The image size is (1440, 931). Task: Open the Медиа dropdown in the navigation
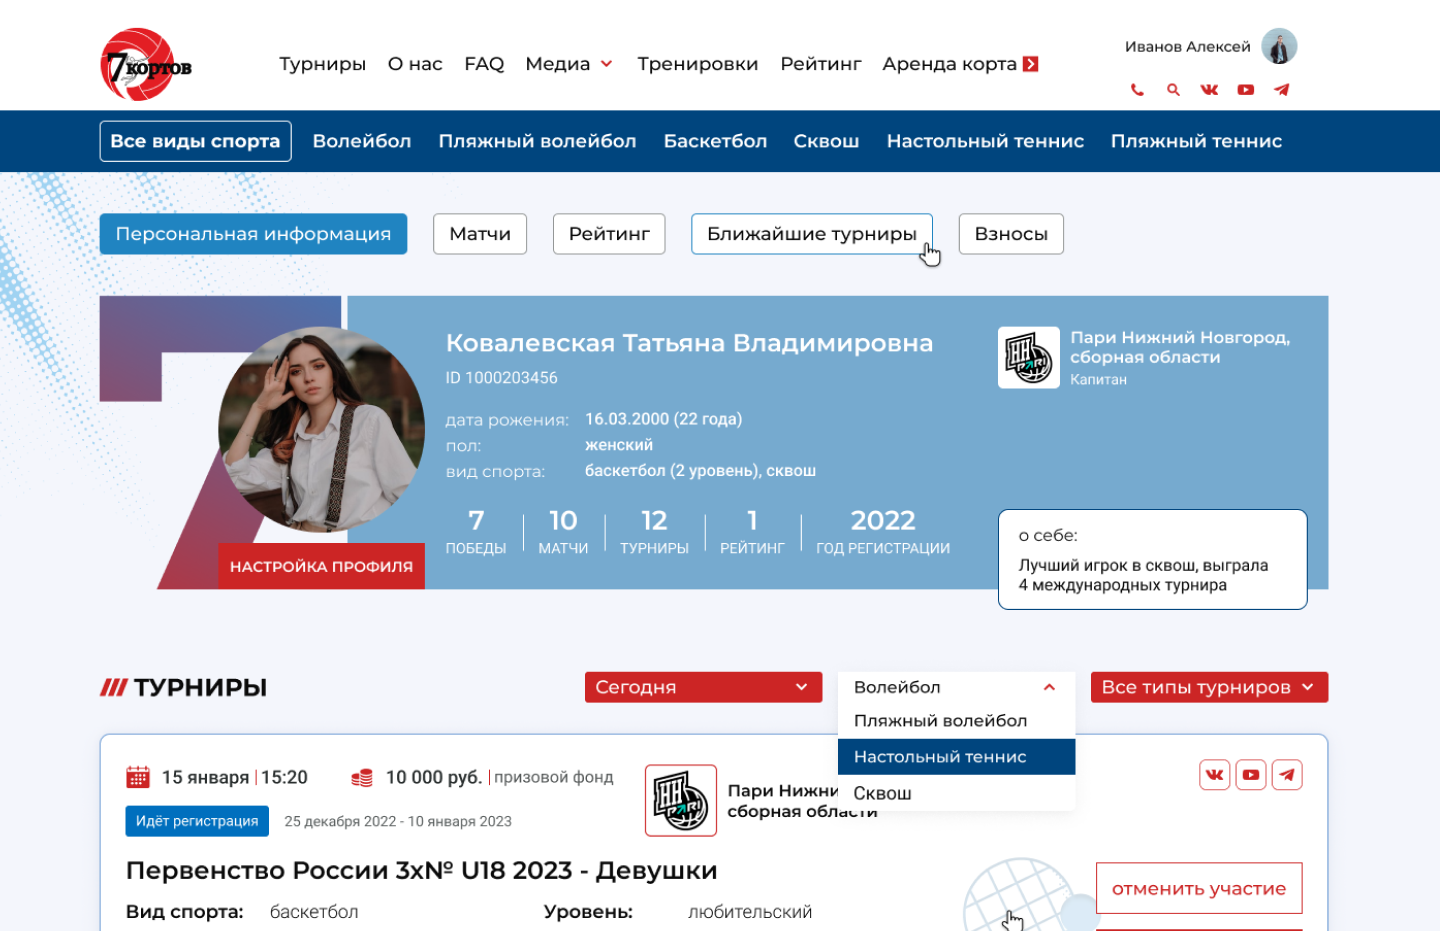coord(569,63)
